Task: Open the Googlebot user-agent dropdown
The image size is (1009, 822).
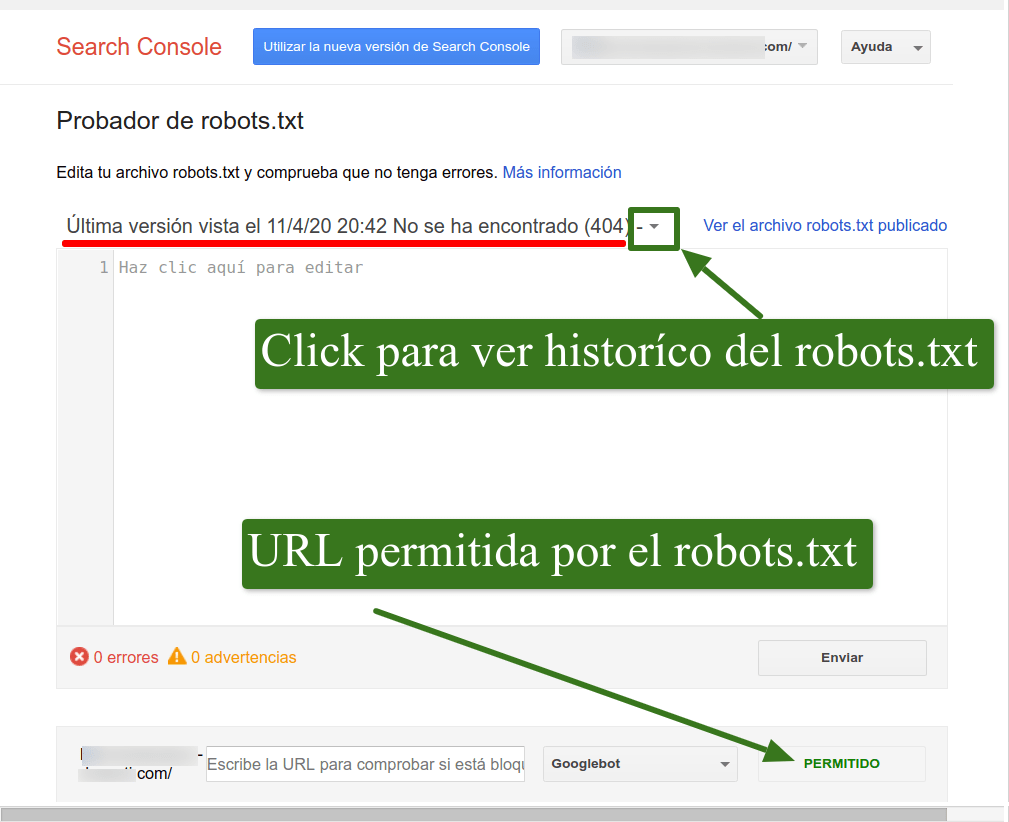Action: (640, 764)
